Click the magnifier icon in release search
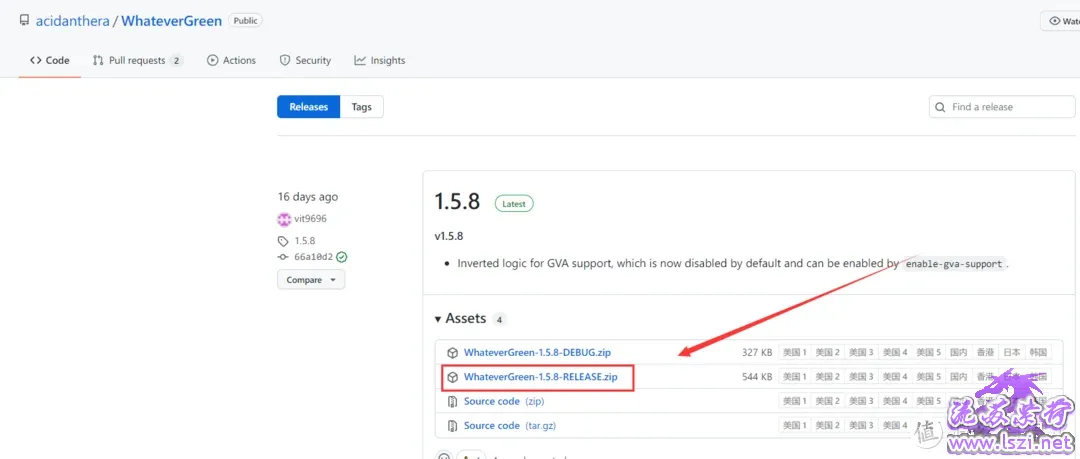 tap(941, 107)
